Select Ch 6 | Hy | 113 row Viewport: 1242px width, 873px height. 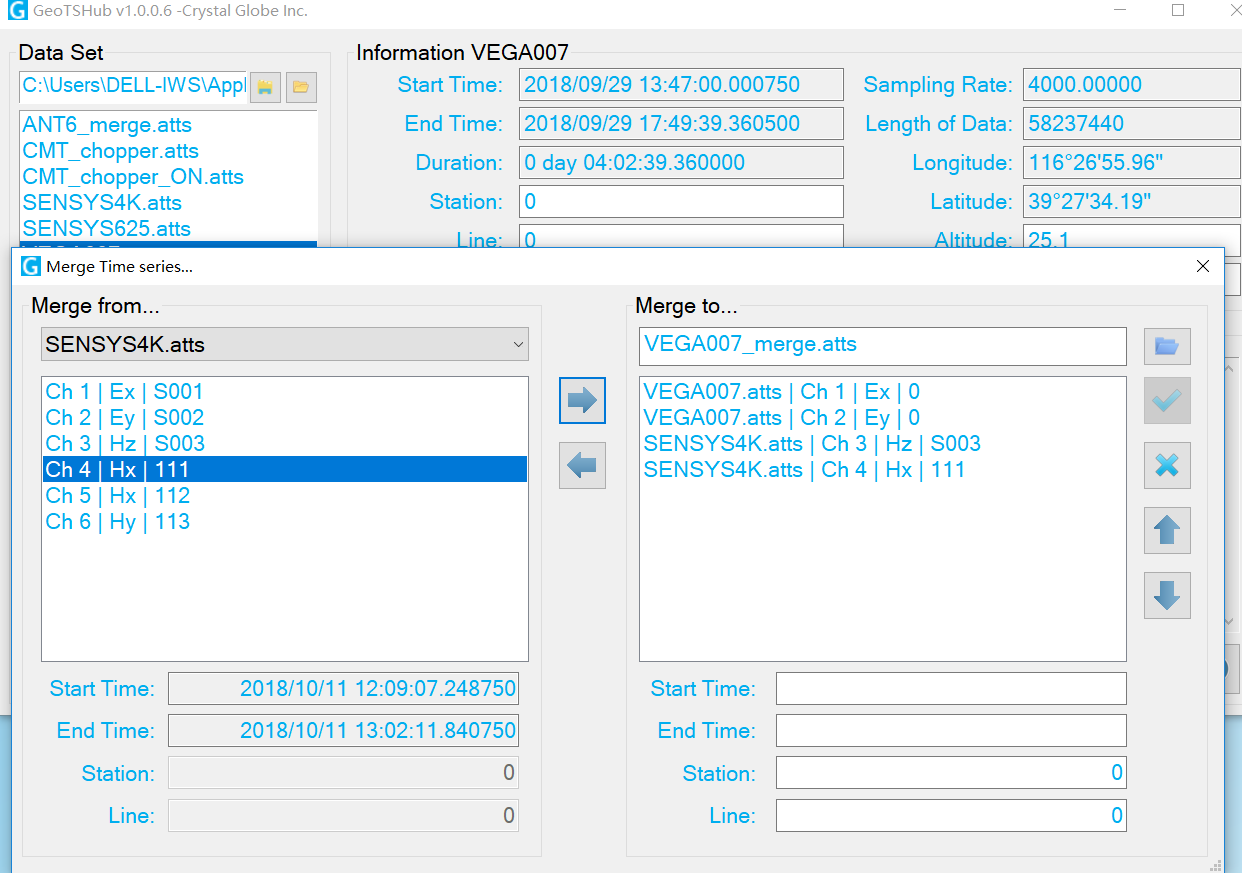(285, 522)
